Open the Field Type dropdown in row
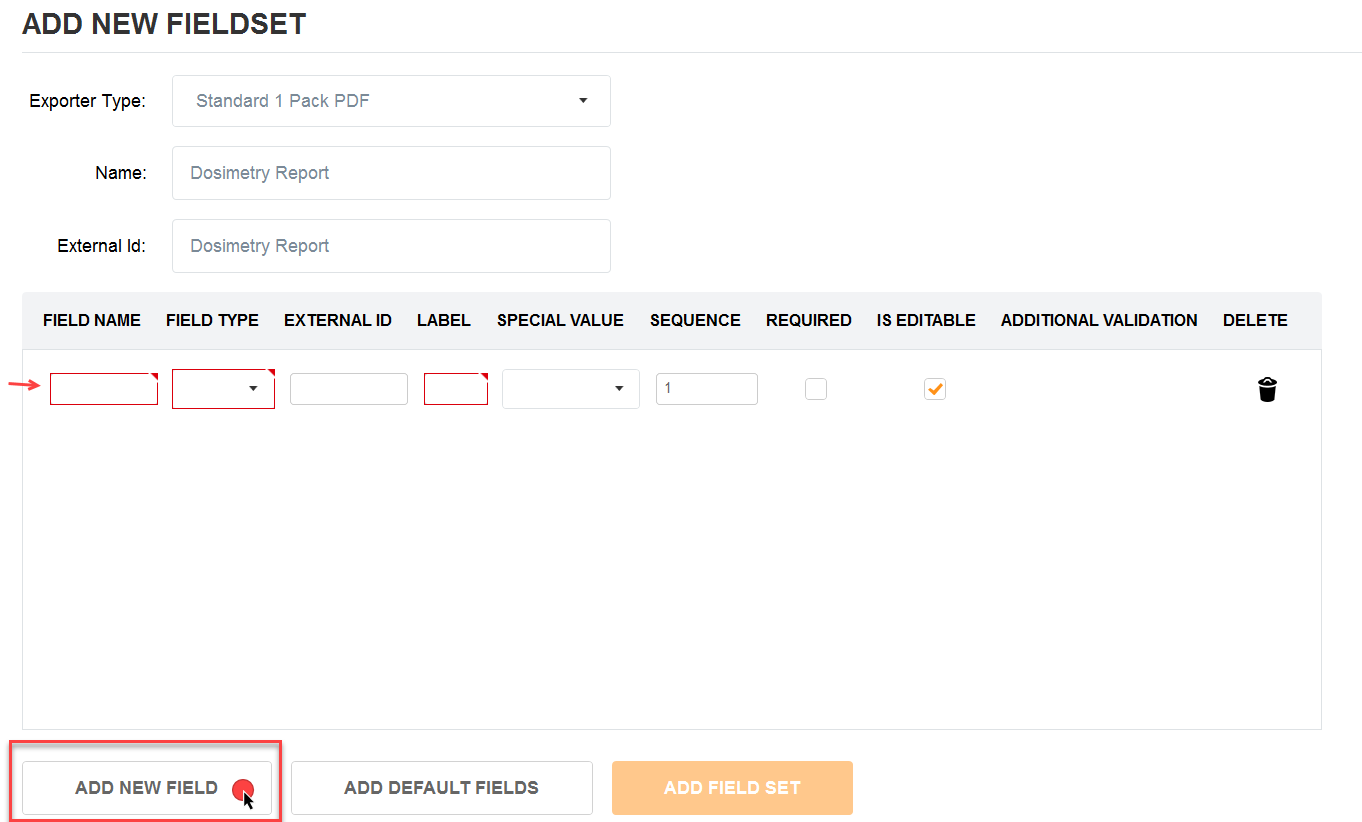 (x=223, y=389)
